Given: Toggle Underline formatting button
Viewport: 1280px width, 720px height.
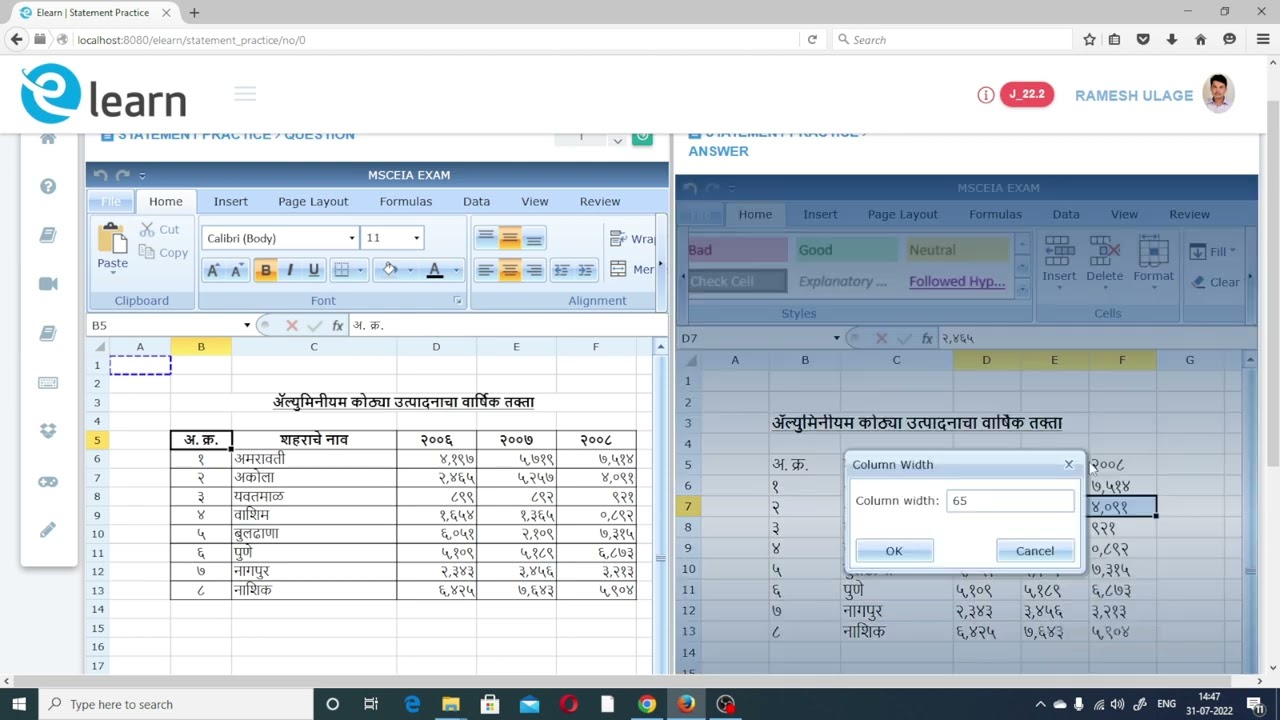Looking at the screenshot, I should [313, 270].
